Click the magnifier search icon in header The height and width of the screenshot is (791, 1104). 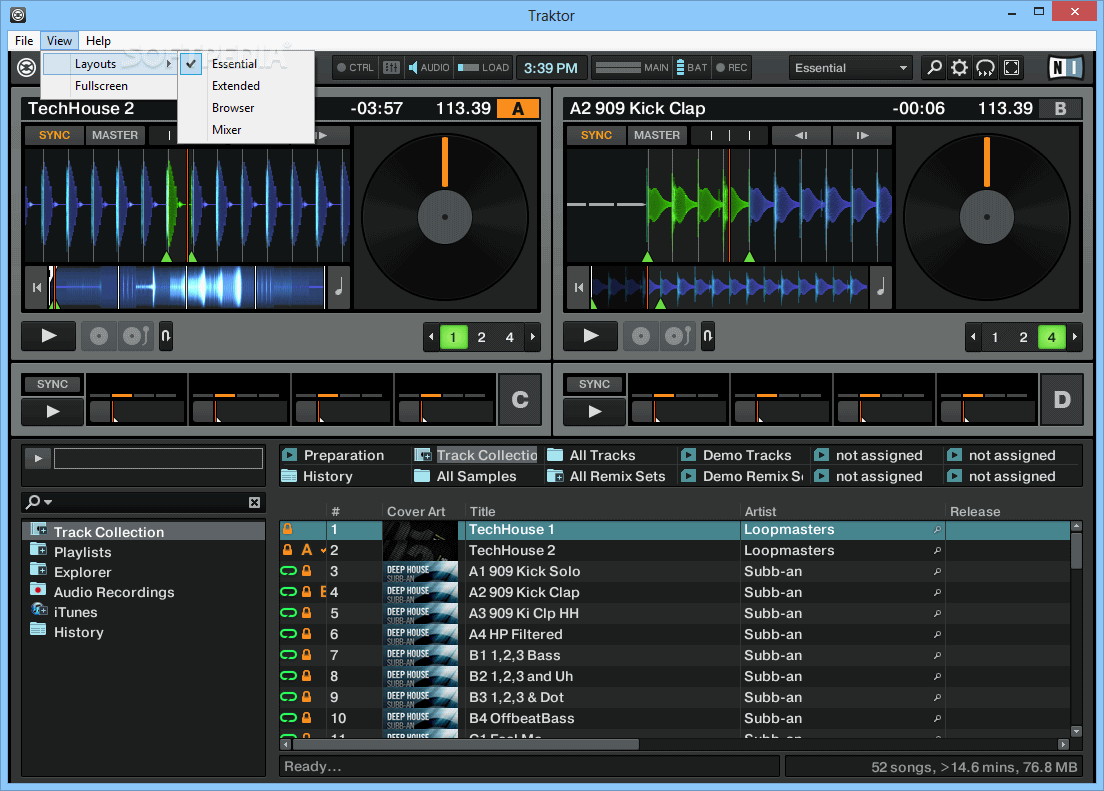(934, 68)
